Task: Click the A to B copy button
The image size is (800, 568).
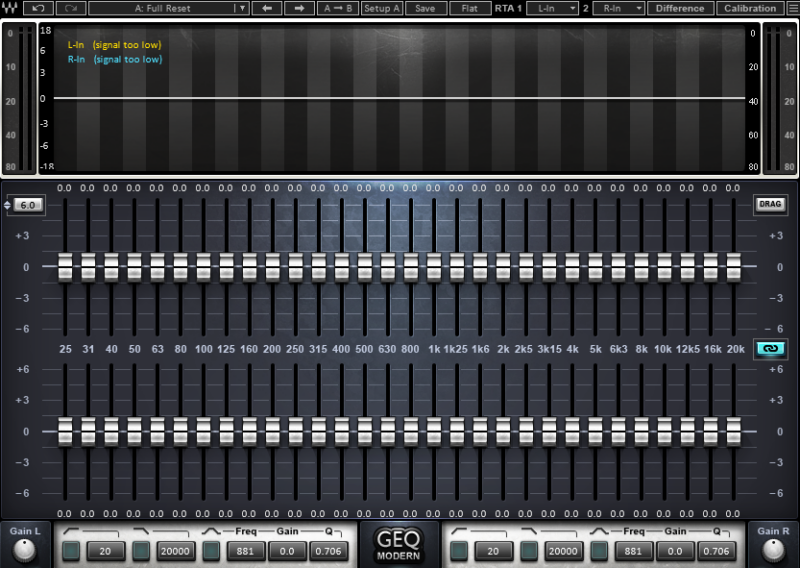Action: (x=337, y=8)
